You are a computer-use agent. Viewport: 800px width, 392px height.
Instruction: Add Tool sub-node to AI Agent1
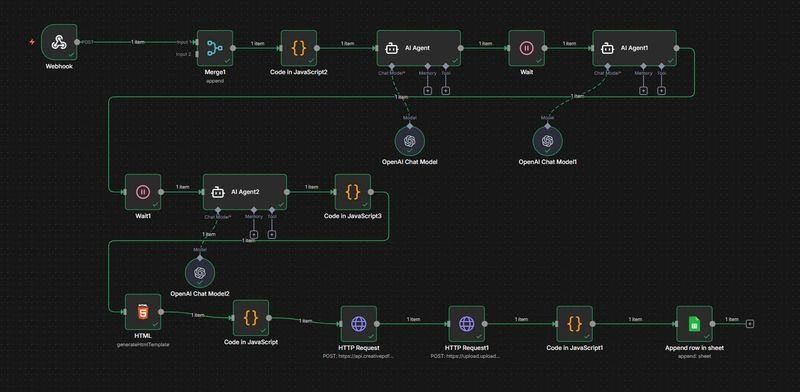(661, 90)
